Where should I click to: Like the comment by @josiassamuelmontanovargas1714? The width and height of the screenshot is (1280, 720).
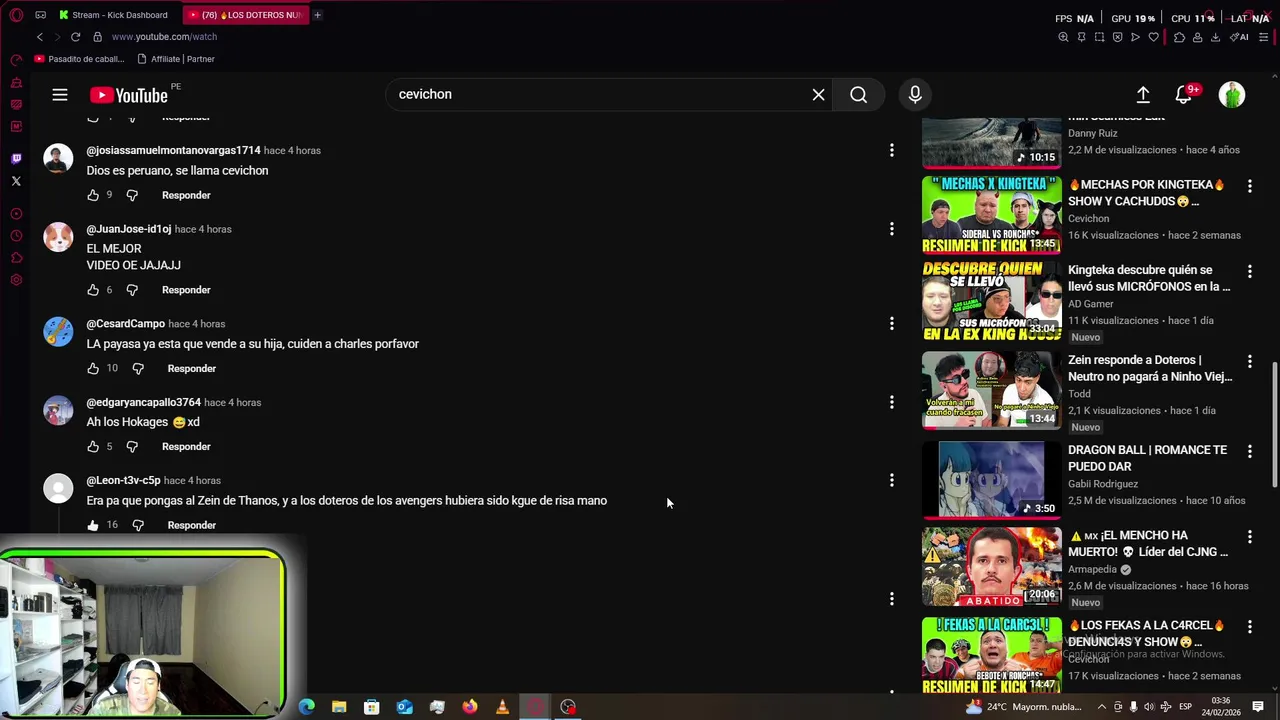[x=93, y=195]
